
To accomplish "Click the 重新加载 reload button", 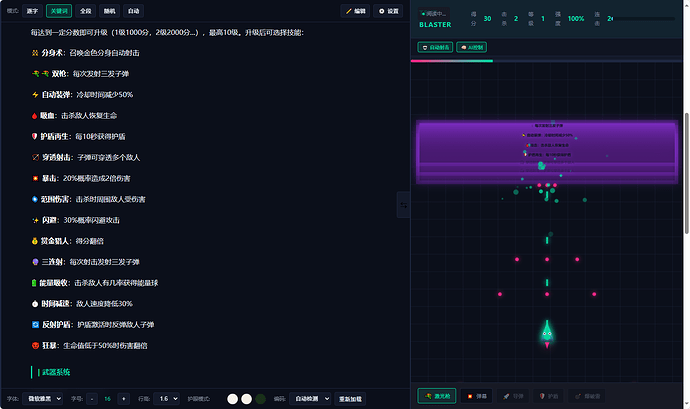I will click(350, 399).
